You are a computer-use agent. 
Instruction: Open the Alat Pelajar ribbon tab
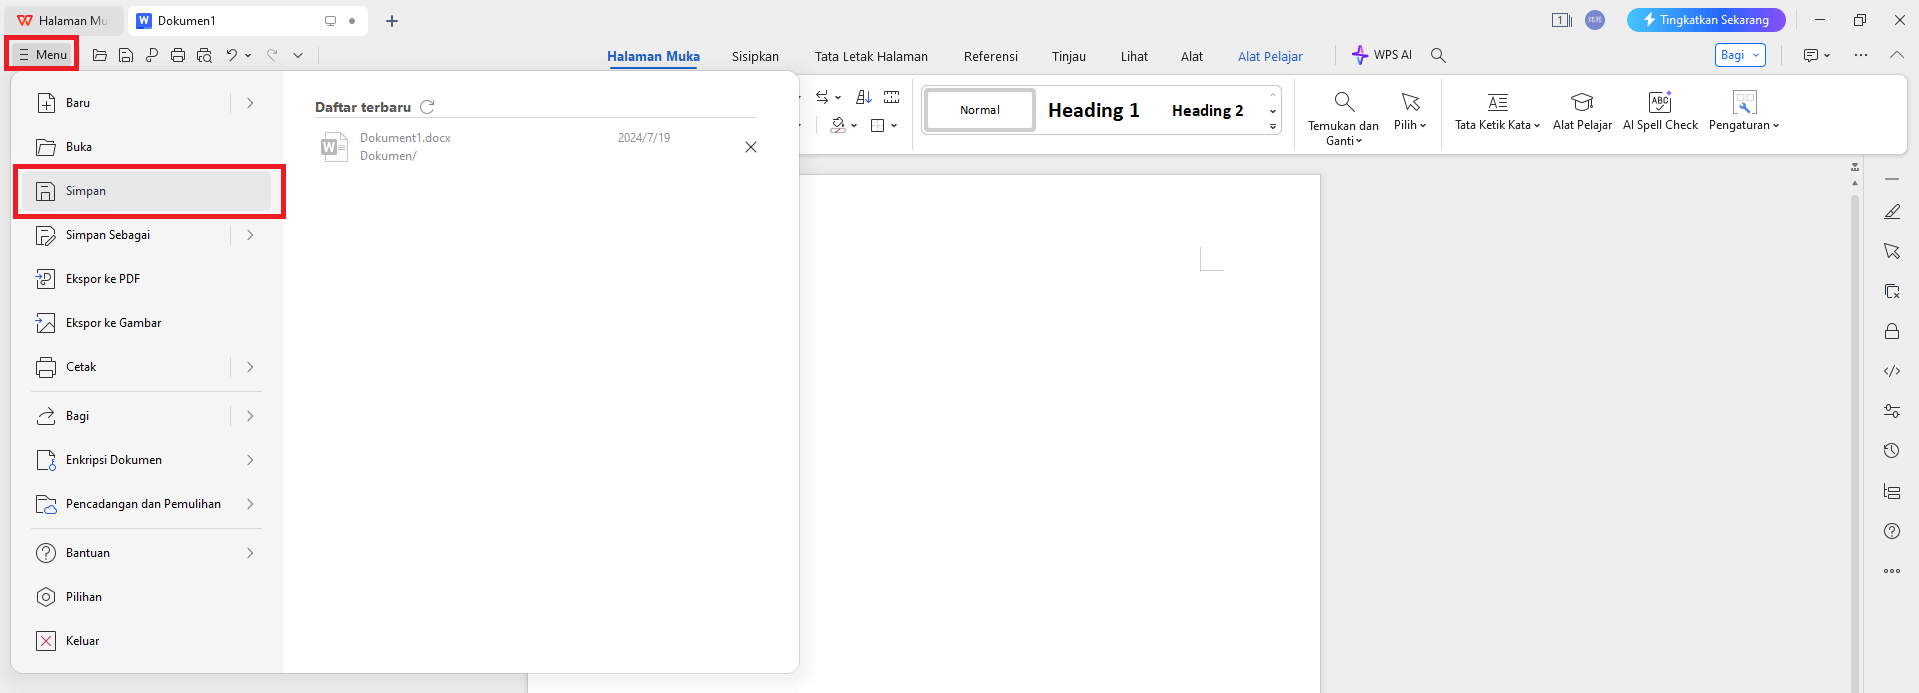click(1270, 56)
